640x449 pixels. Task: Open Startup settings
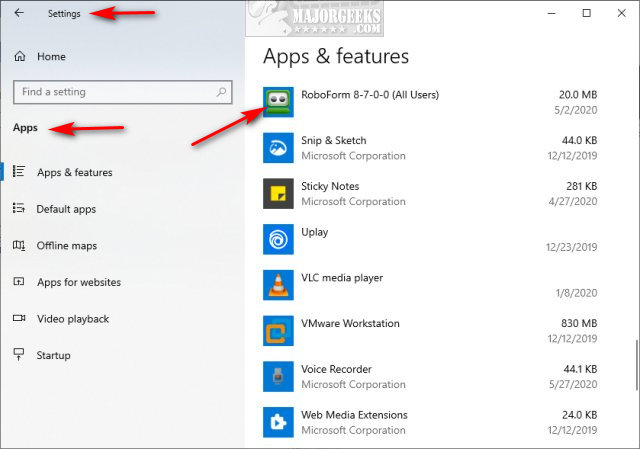(x=53, y=356)
